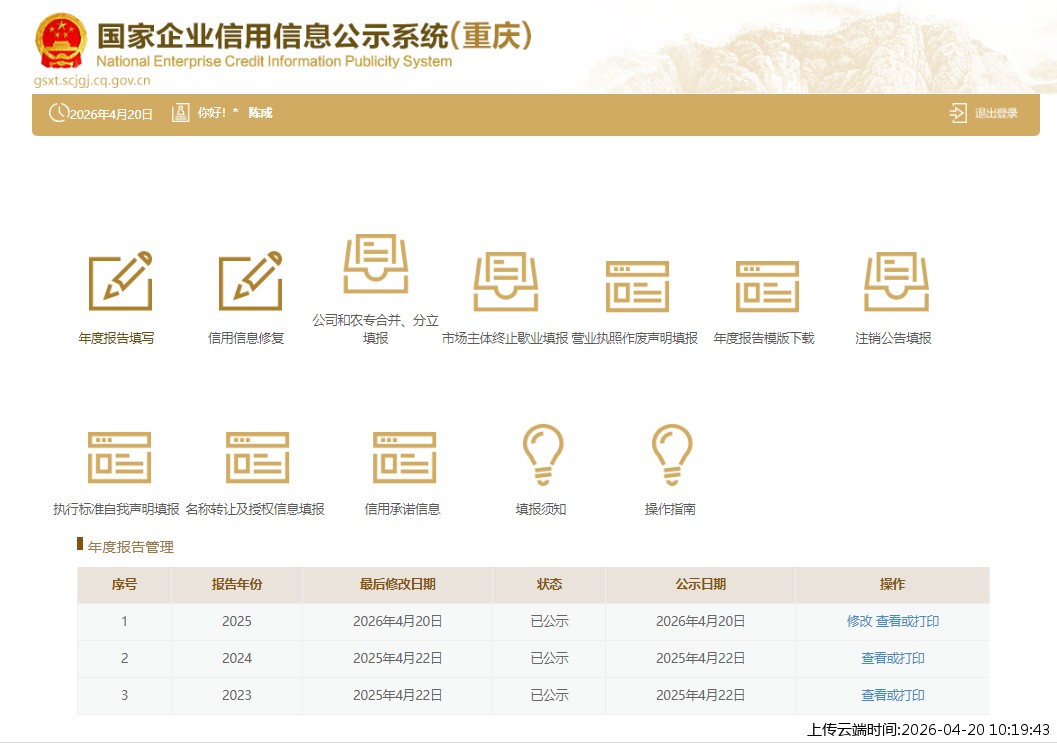The width and height of the screenshot is (1057, 743).
Task: Open 查看或打印 for the 2023 report
Action: [892, 695]
